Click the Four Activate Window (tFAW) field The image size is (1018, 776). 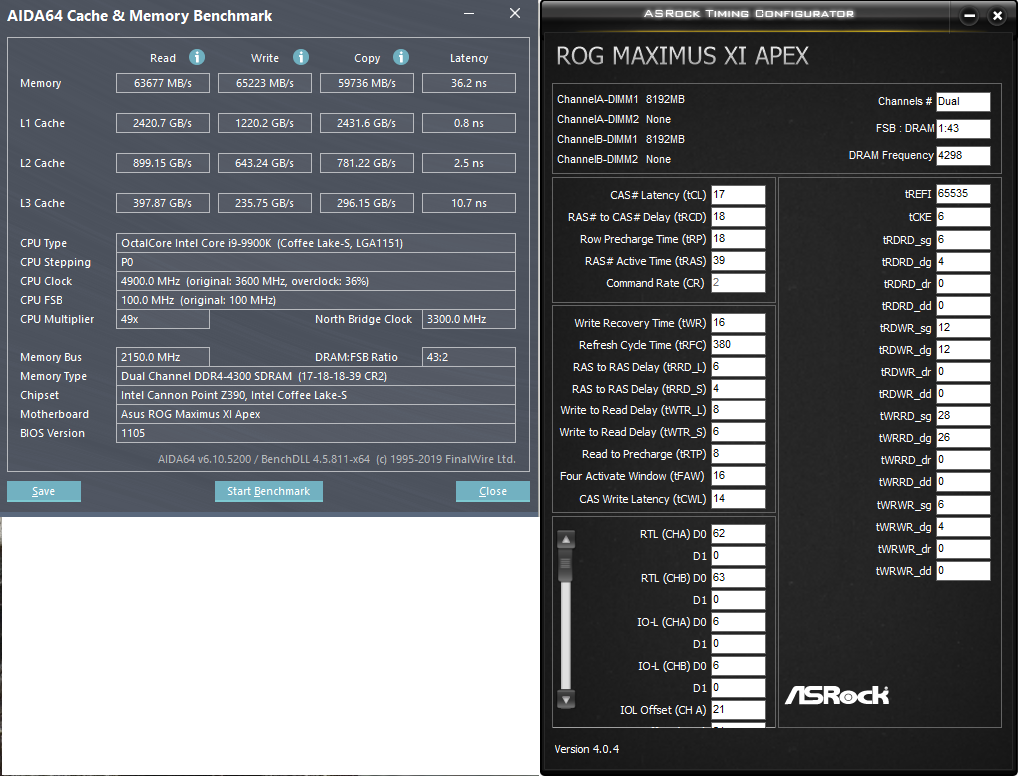coord(738,476)
